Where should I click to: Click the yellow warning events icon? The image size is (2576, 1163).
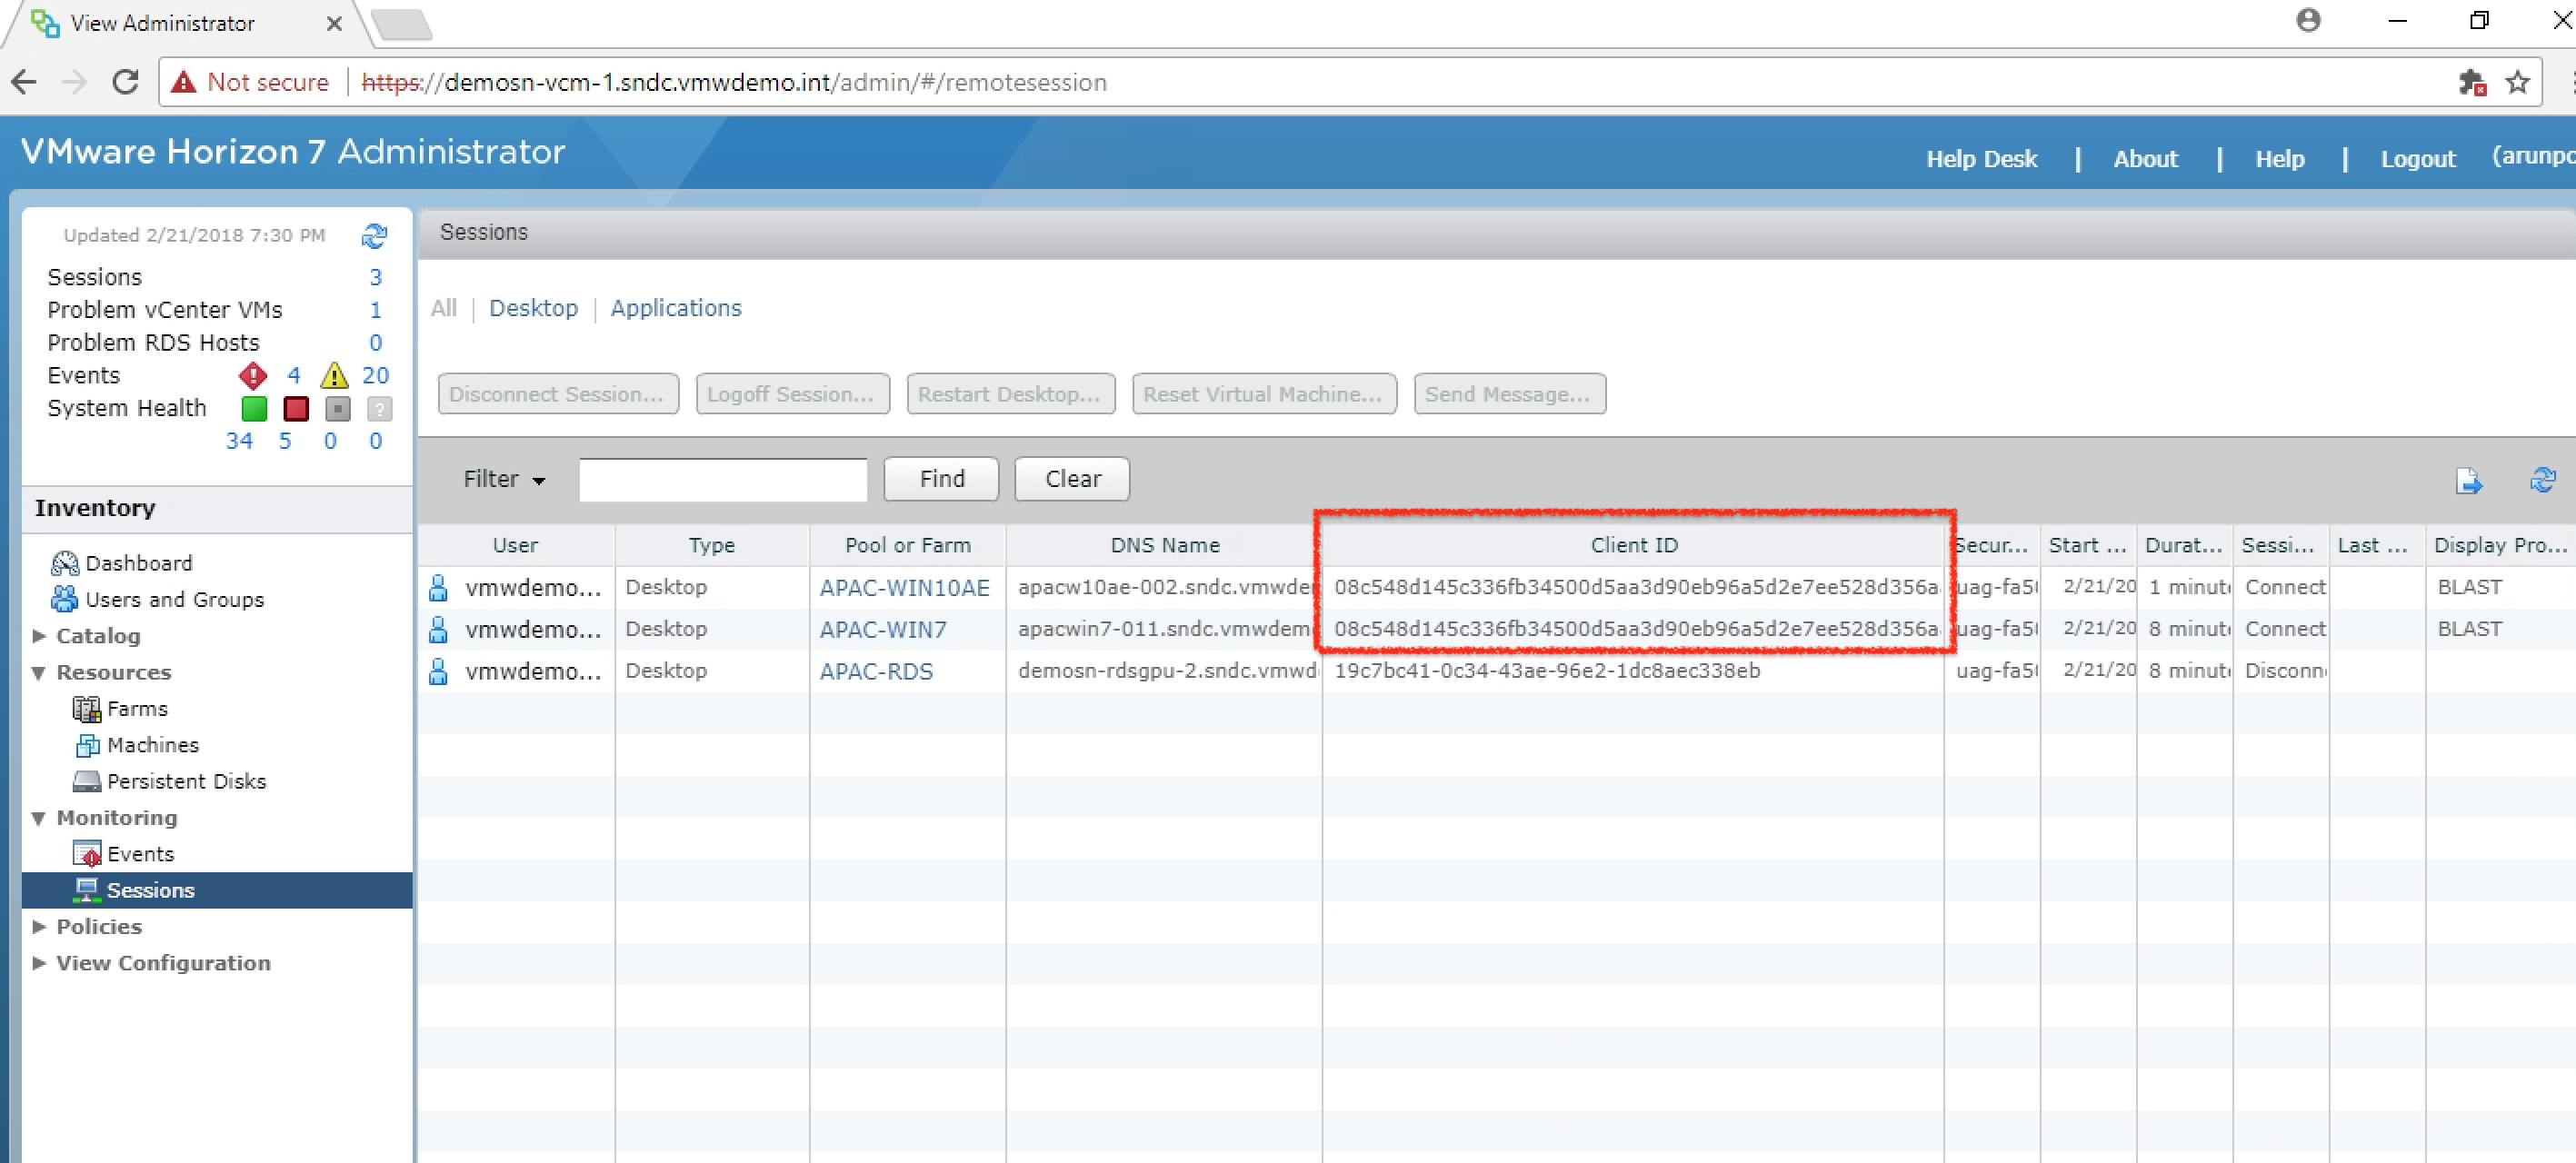[x=334, y=375]
